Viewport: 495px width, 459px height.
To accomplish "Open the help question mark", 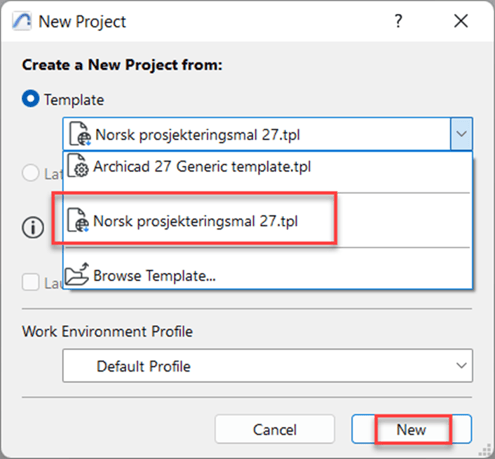I will (x=398, y=21).
